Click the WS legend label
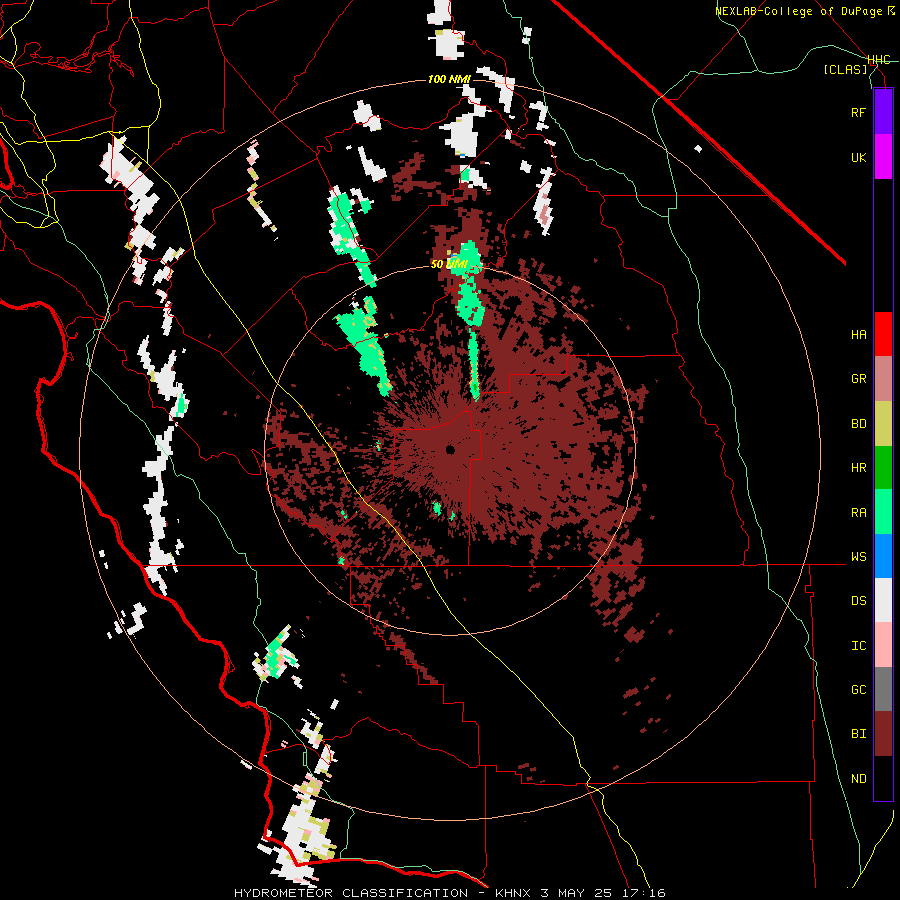The image size is (900, 900). click(x=858, y=557)
